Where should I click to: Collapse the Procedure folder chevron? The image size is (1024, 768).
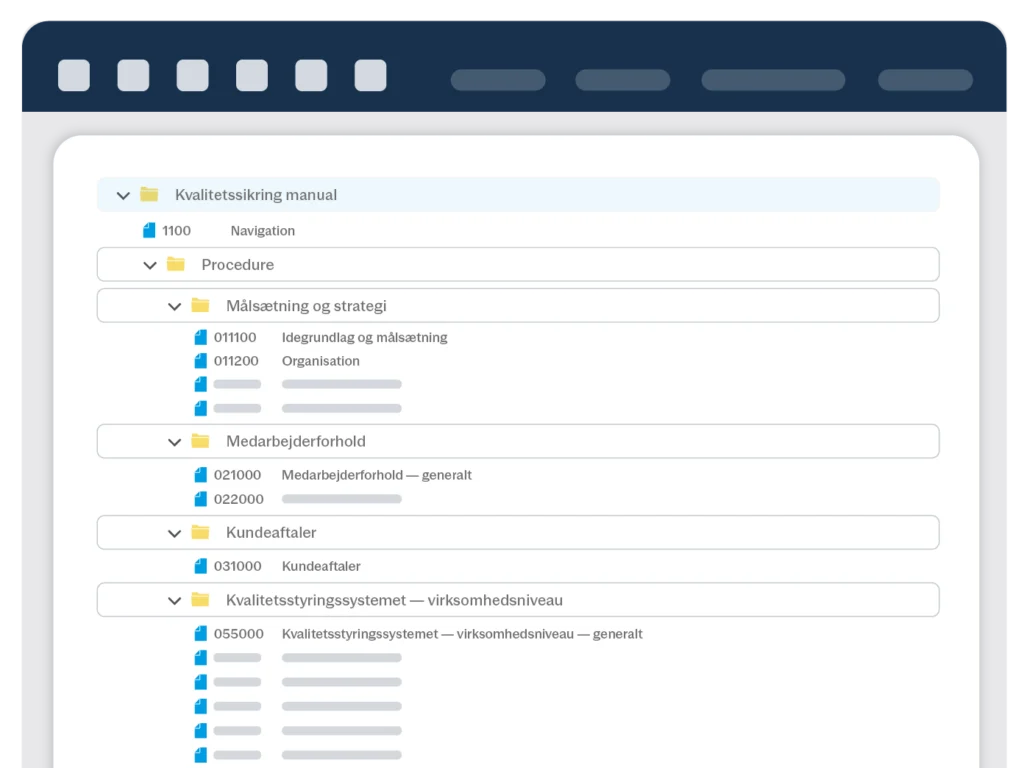coord(150,265)
